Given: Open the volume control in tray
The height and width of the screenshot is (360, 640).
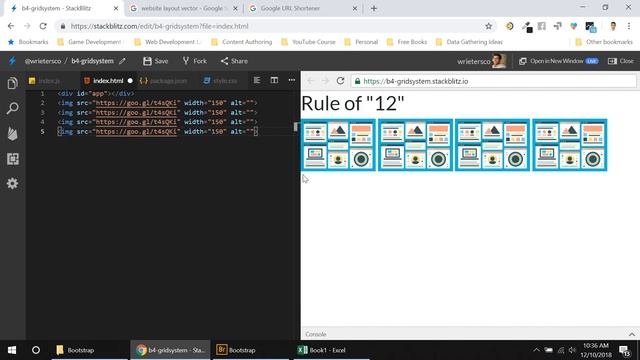Looking at the screenshot, I should click(572, 350).
